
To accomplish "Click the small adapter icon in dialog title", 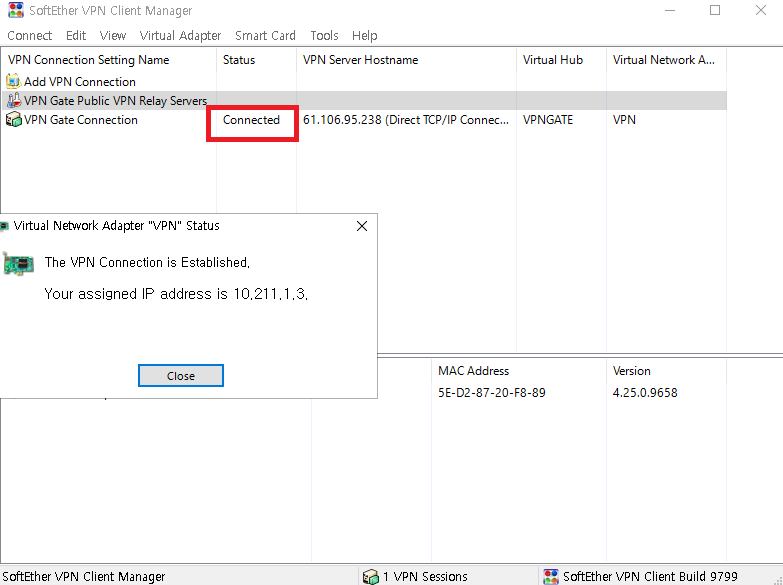I will (4, 226).
